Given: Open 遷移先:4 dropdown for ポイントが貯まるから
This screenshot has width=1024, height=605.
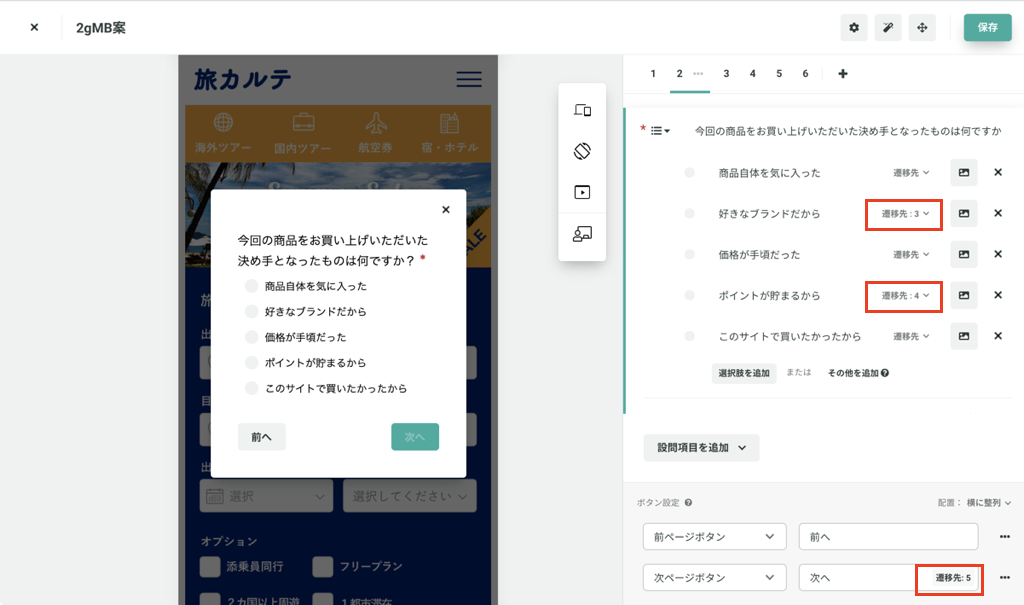Looking at the screenshot, I should 905,295.
